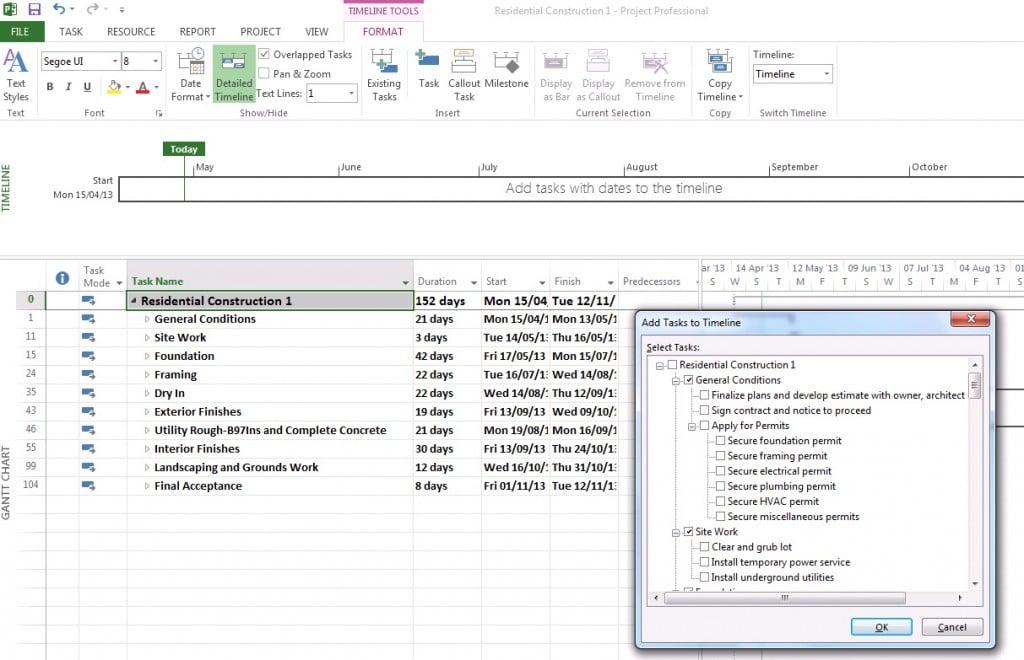Click OK in Add Tasks to Timeline
1024x660 pixels.
point(880,627)
